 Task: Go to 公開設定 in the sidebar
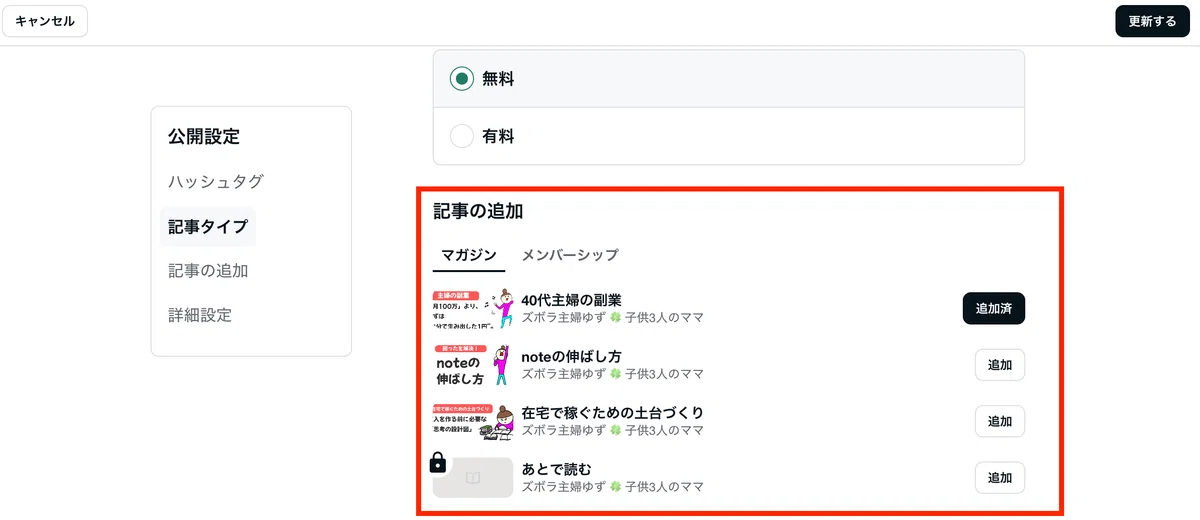click(x=204, y=137)
